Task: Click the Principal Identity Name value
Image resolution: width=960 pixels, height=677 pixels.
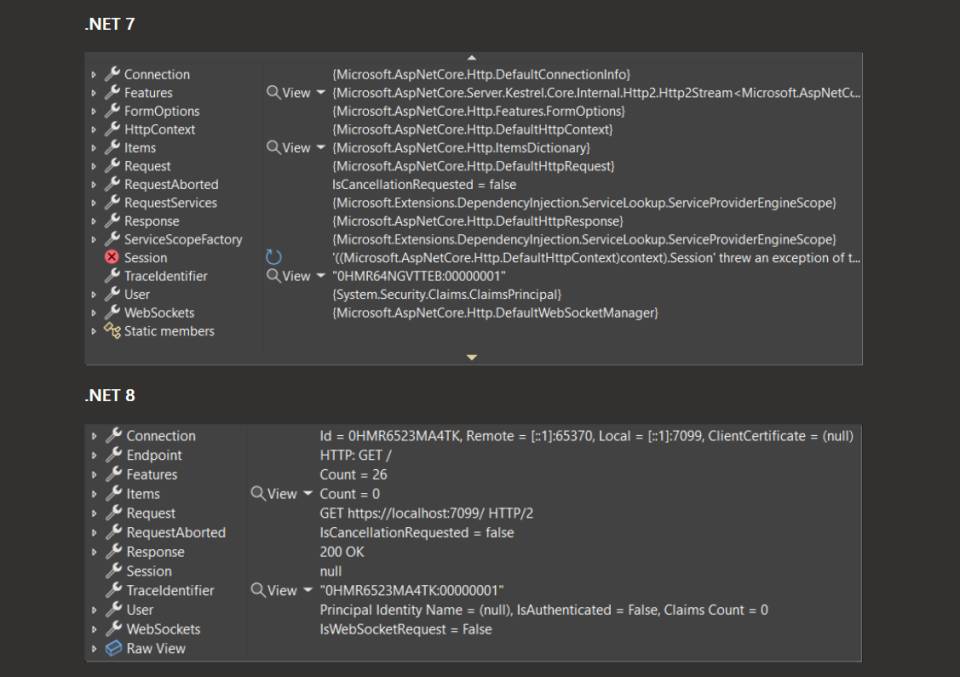Action: [x=544, y=610]
